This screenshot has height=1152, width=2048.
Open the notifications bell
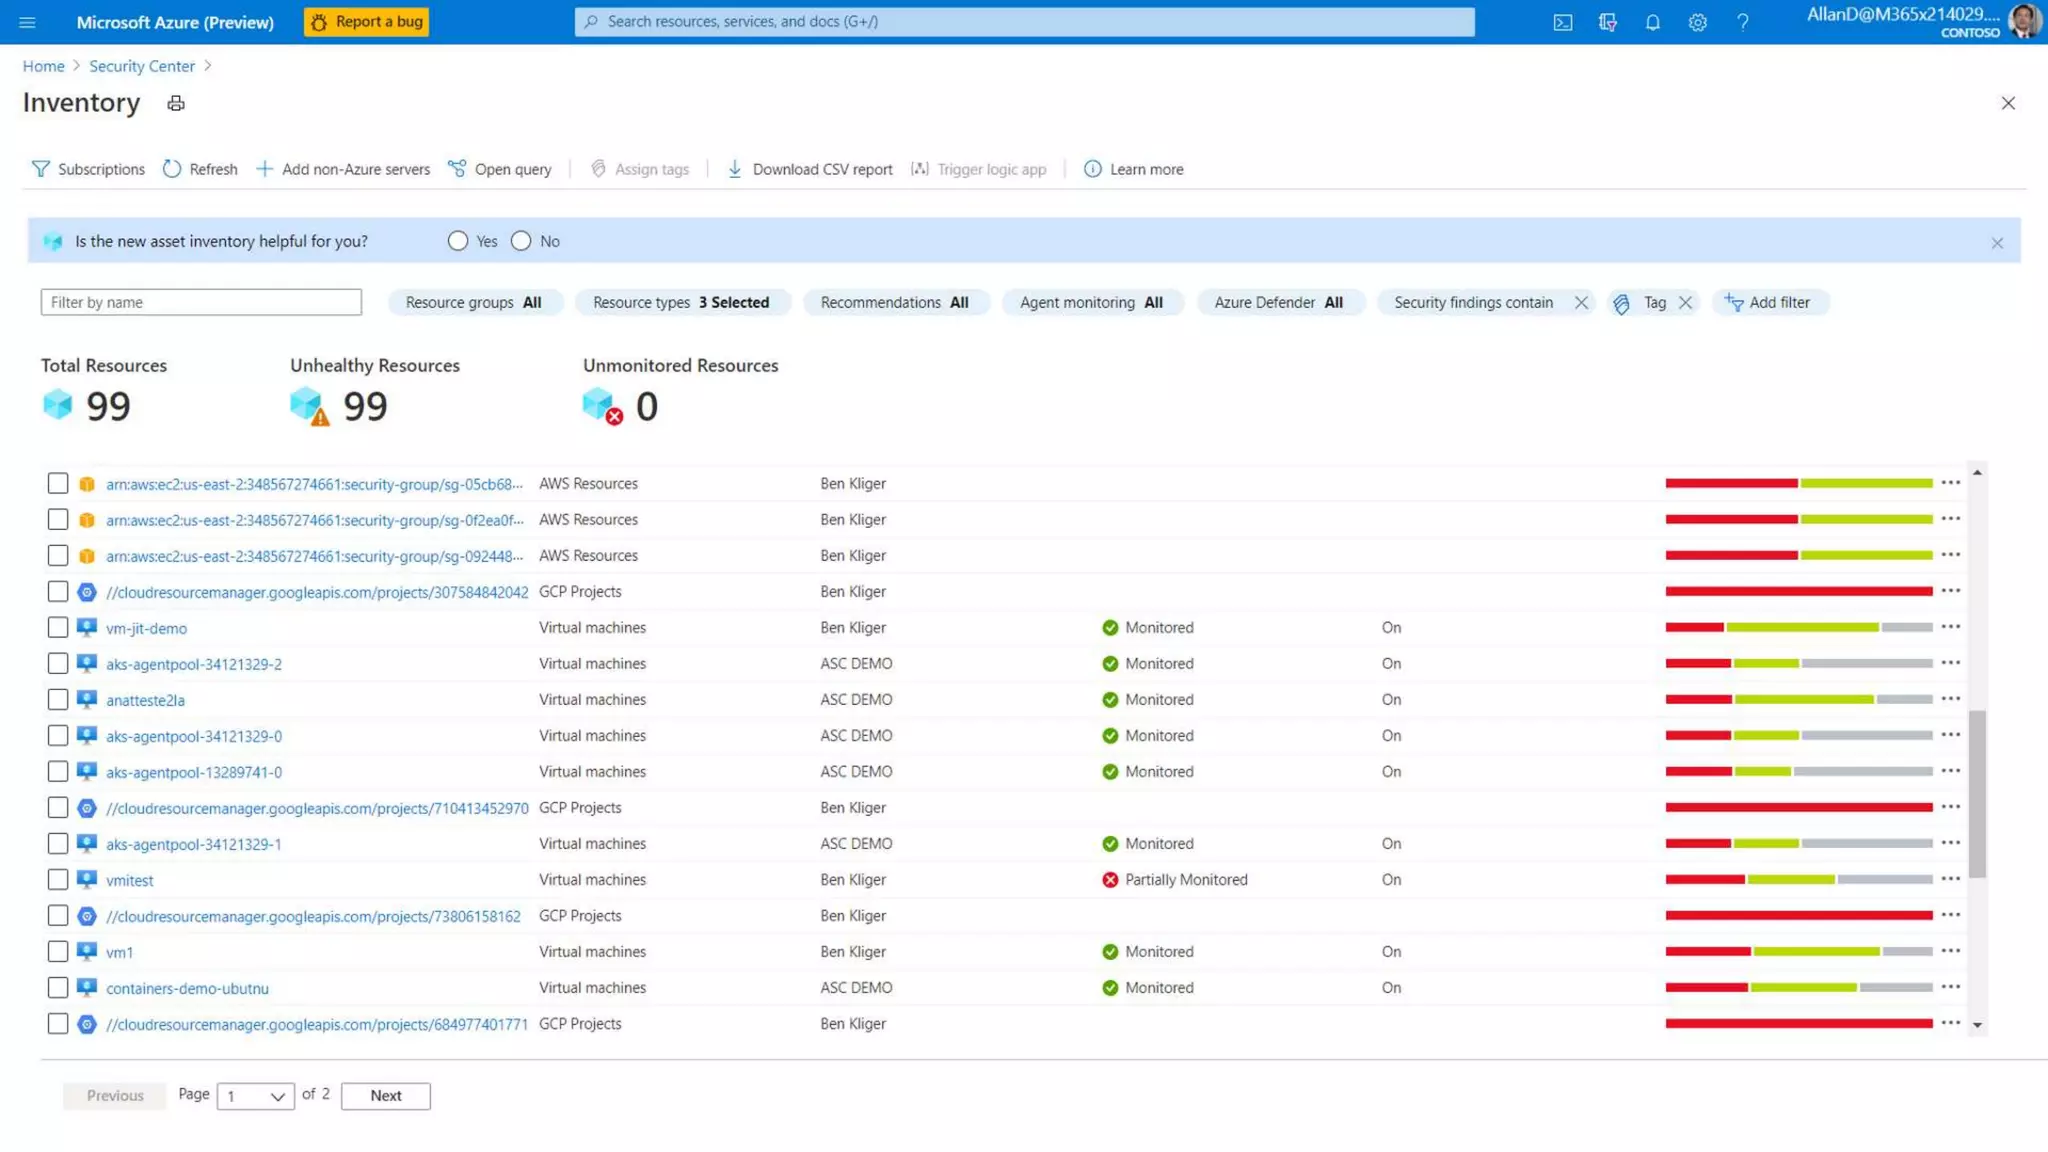pyautogui.click(x=1652, y=22)
